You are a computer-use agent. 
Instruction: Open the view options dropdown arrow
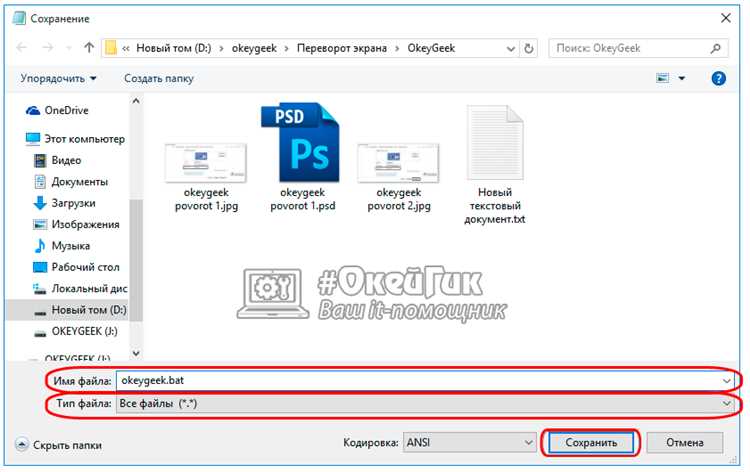pyautogui.click(x=682, y=78)
